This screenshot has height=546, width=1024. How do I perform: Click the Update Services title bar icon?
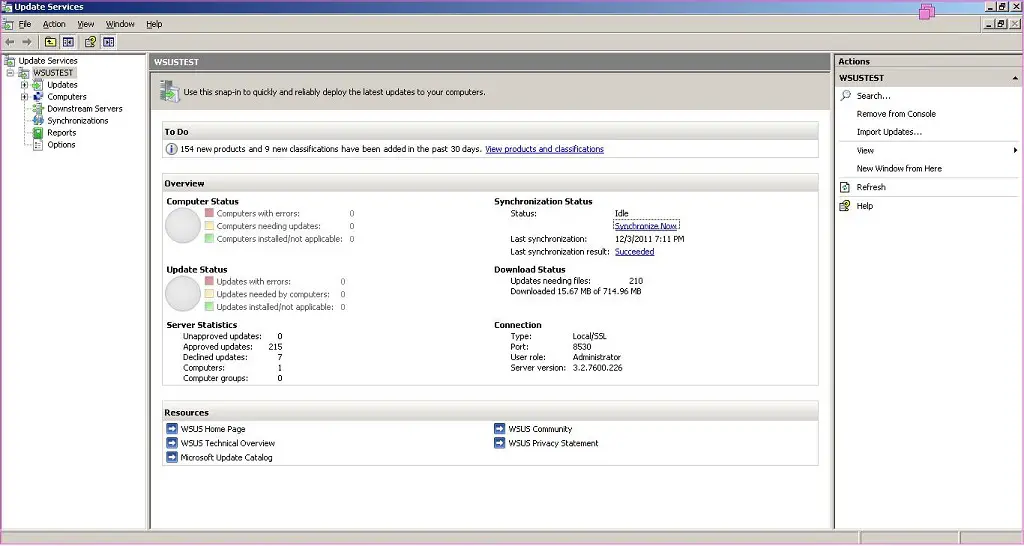tap(7, 7)
